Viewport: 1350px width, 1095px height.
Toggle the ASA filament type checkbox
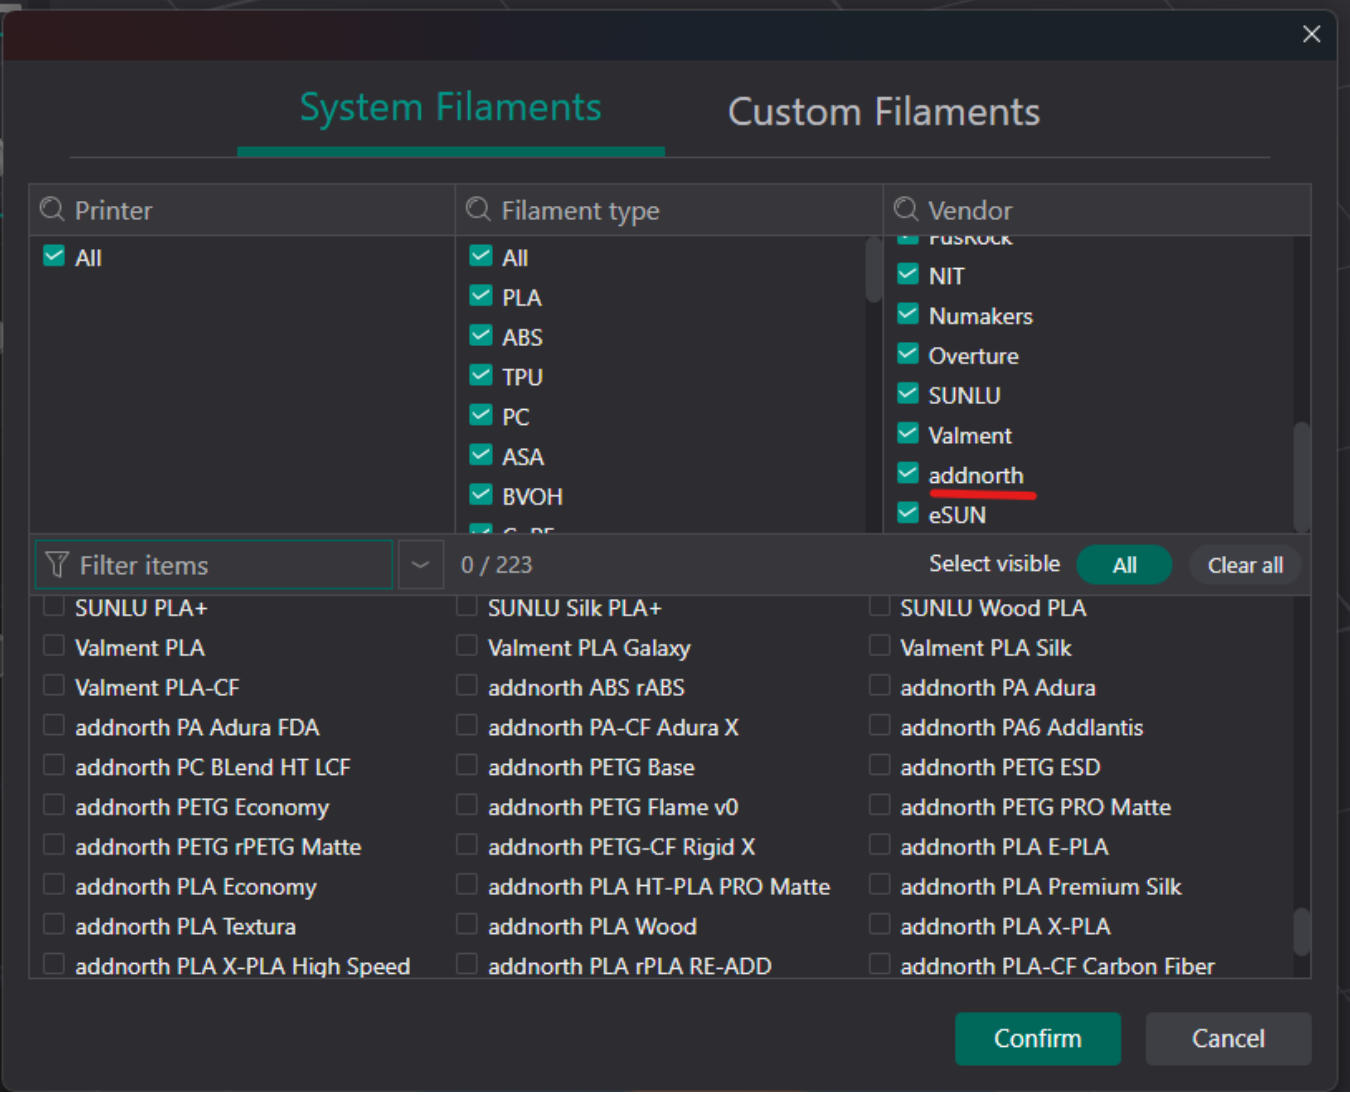click(x=481, y=455)
